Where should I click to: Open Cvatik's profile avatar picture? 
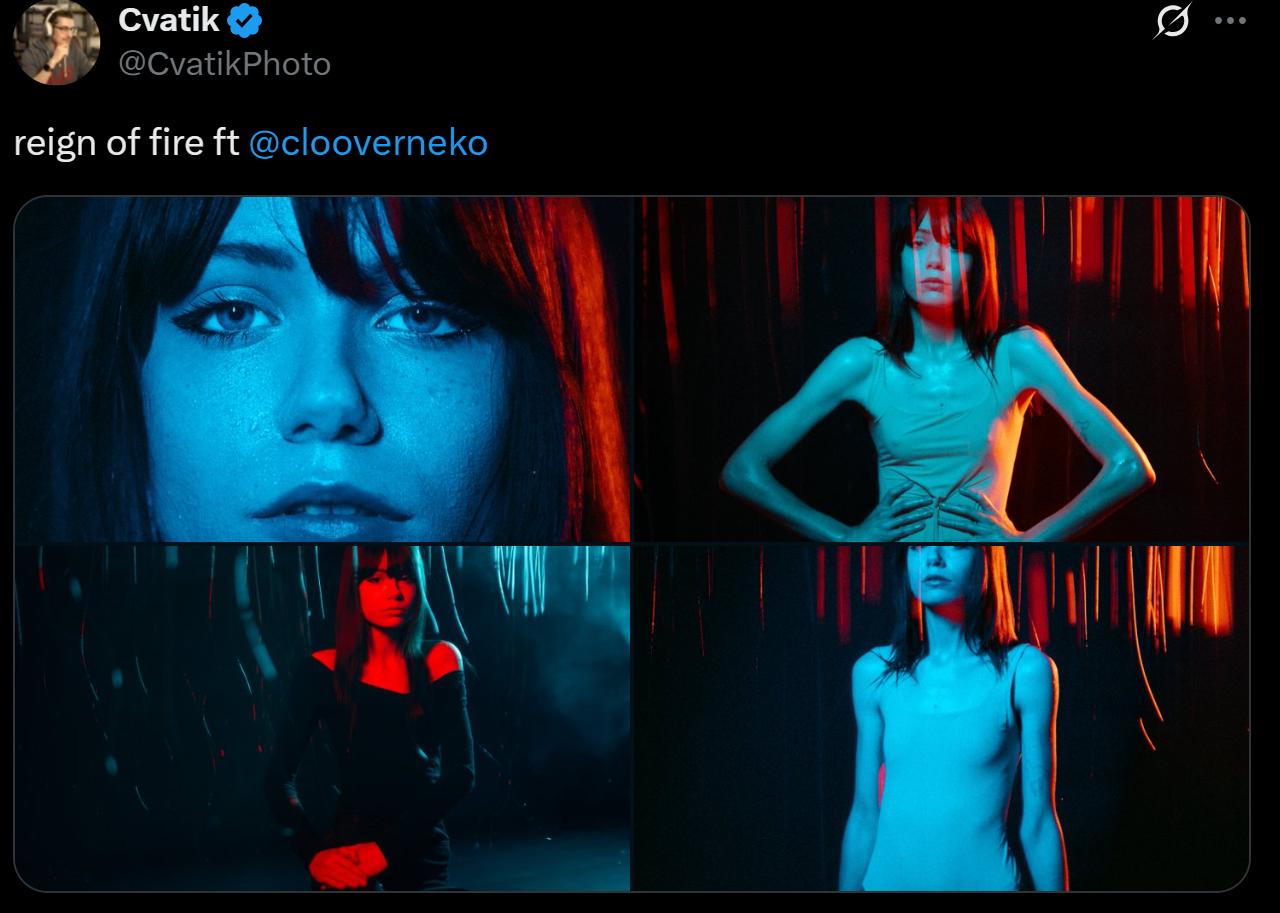tap(57, 42)
